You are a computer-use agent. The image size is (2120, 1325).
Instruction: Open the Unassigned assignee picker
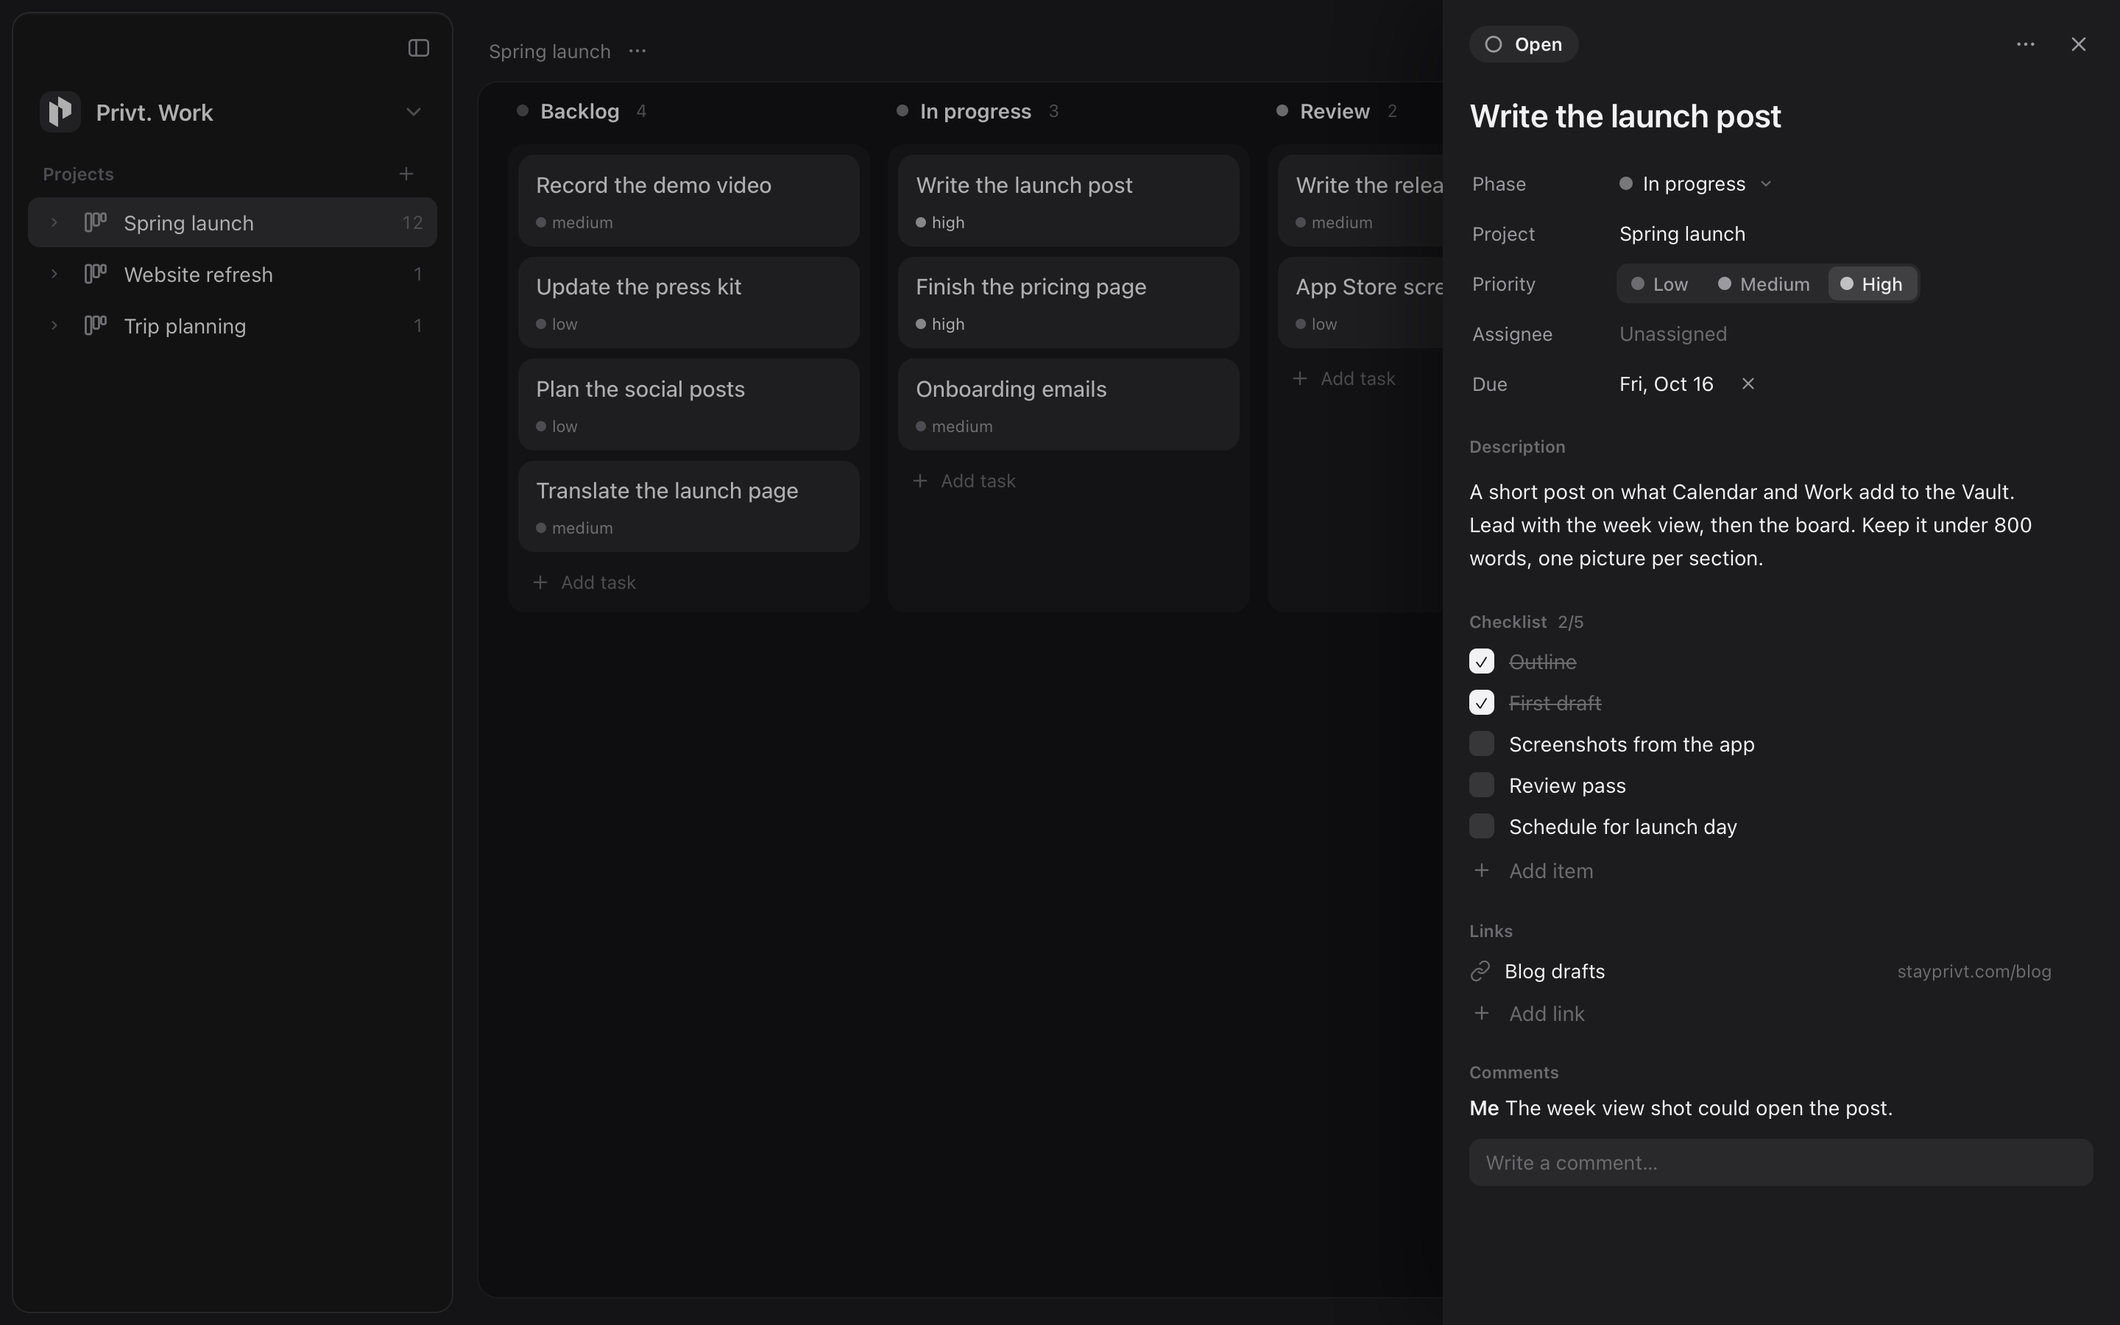click(x=1673, y=334)
